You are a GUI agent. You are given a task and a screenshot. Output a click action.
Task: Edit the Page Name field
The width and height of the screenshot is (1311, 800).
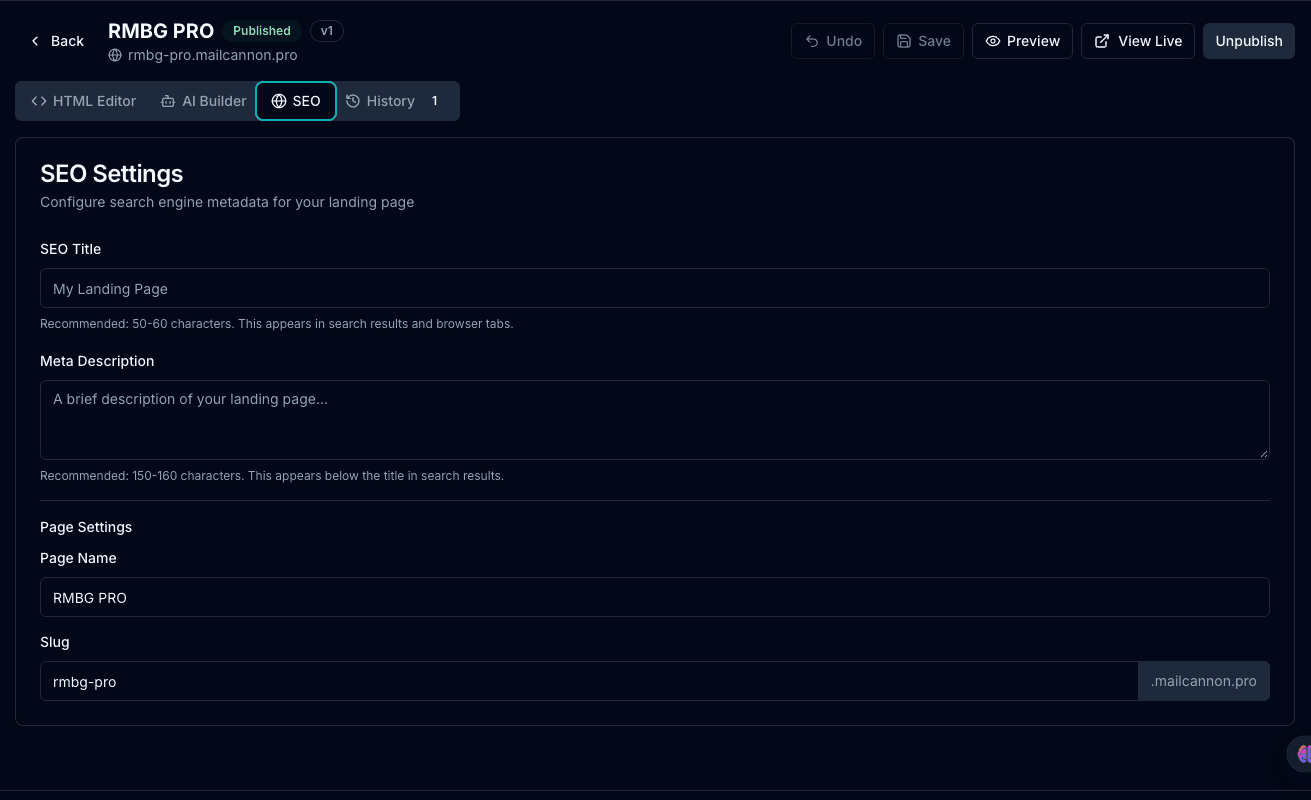tap(655, 597)
